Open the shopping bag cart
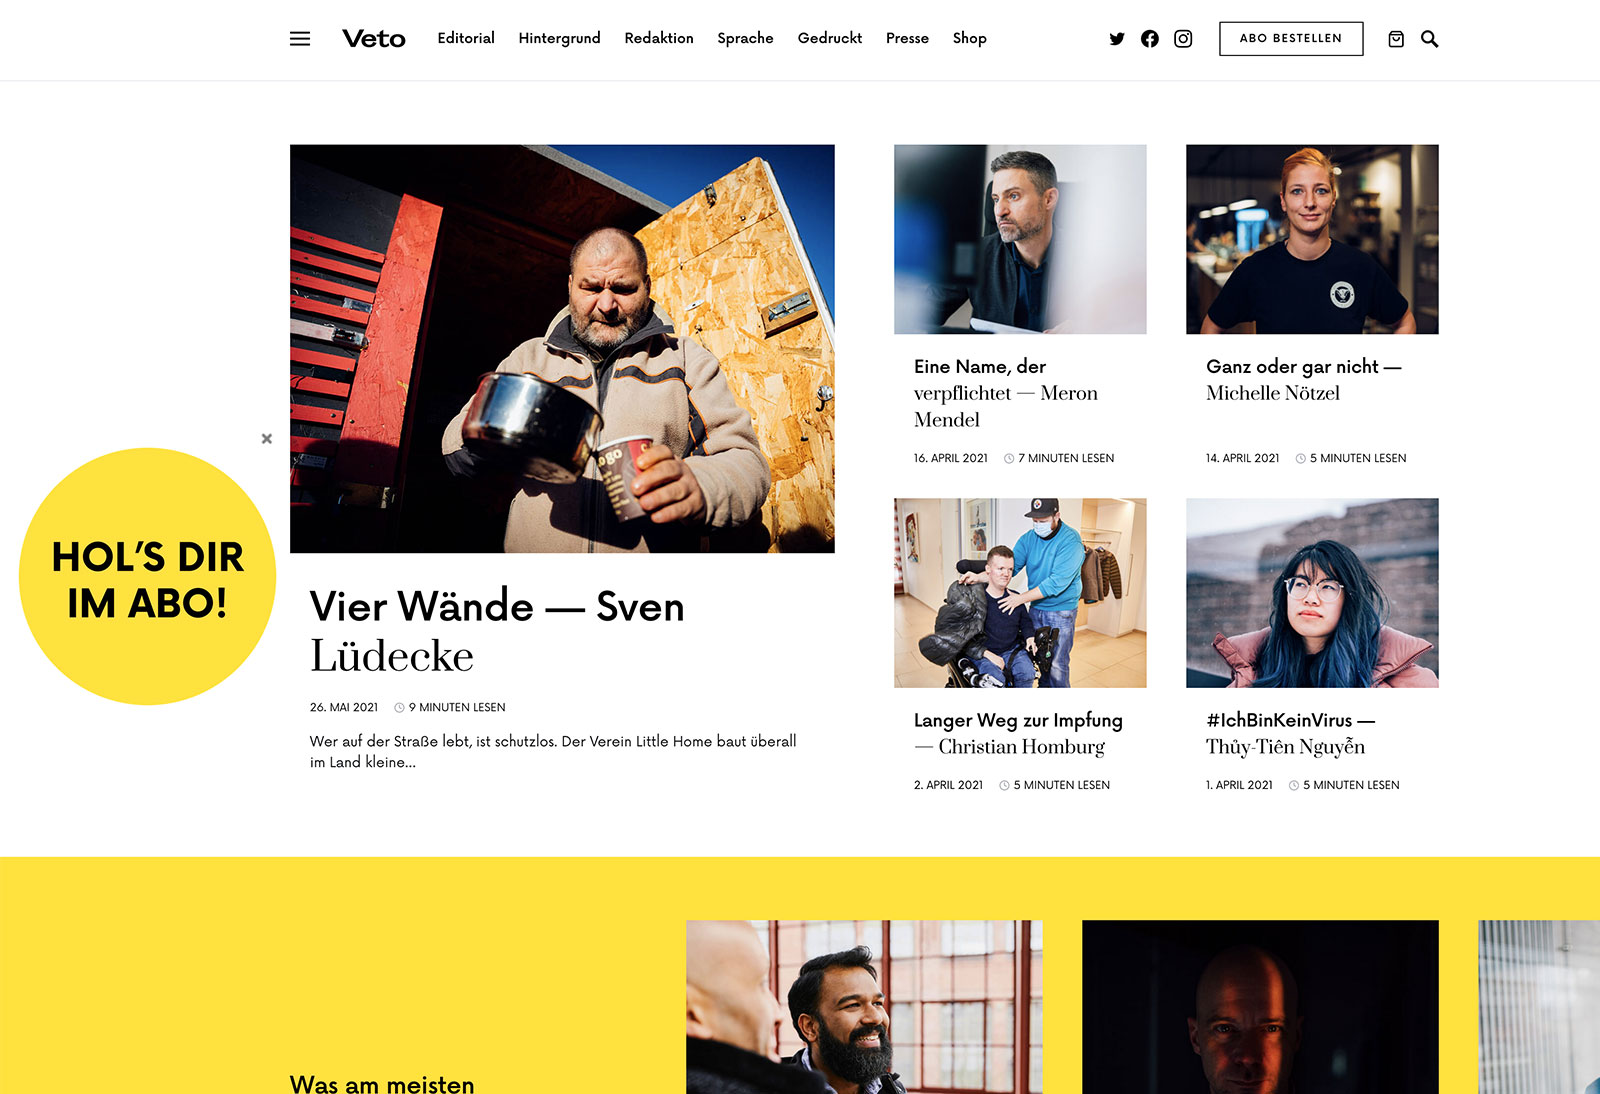 pyautogui.click(x=1396, y=39)
